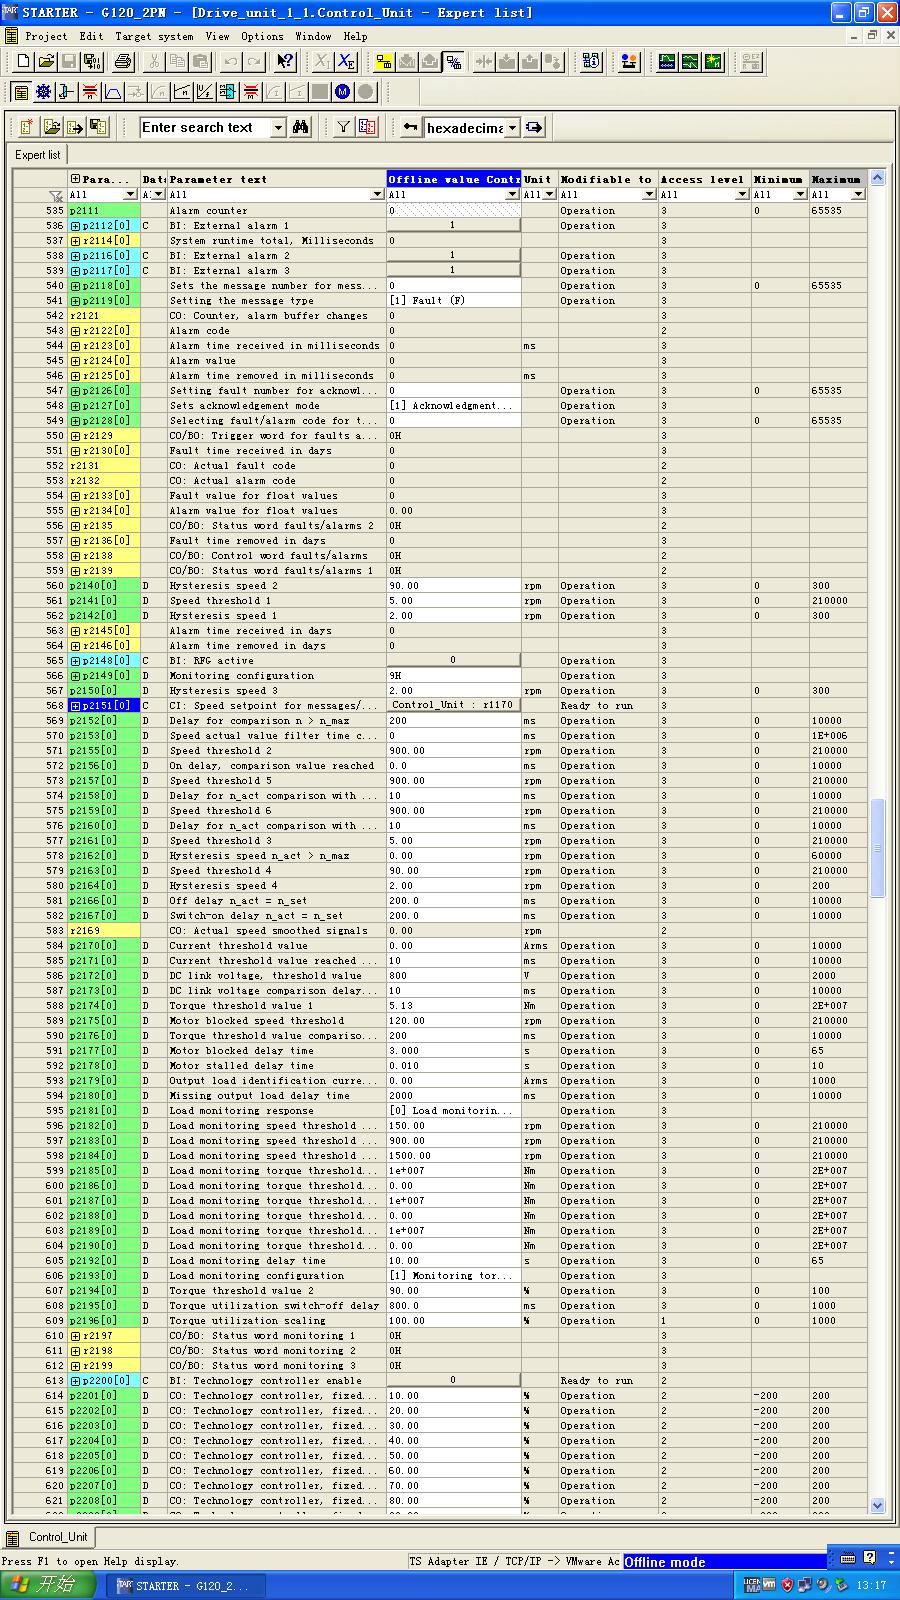The width and height of the screenshot is (900, 1600).
Task: Open the Edit menu
Action: [x=91, y=36]
